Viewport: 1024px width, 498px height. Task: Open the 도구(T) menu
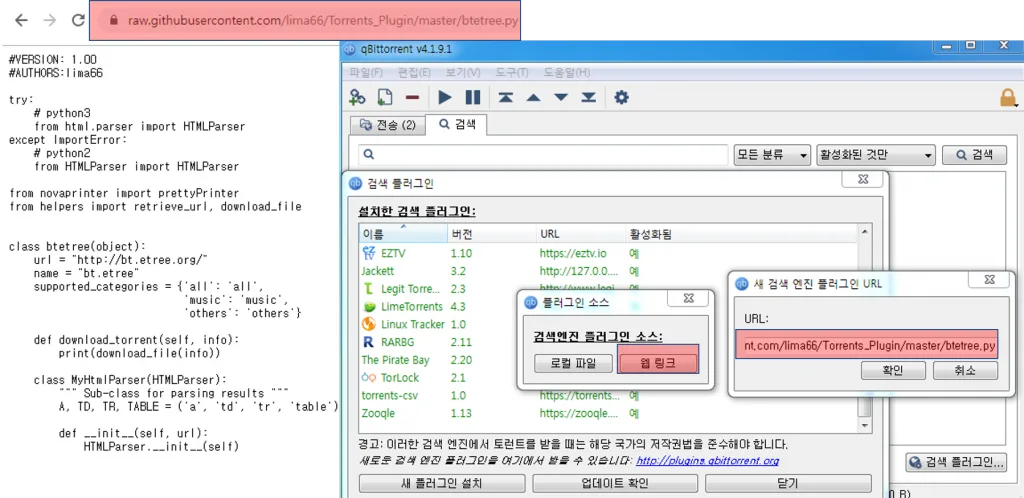point(511,72)
